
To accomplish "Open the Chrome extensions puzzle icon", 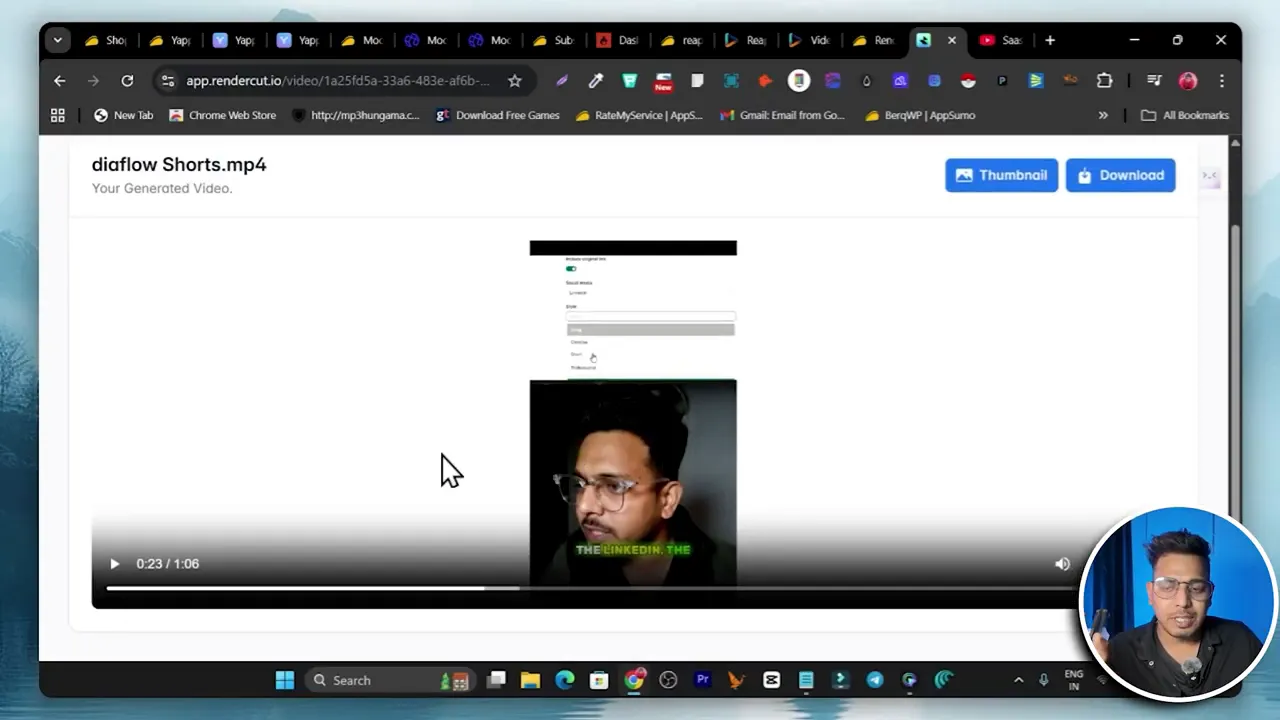I will point(1104,81).
